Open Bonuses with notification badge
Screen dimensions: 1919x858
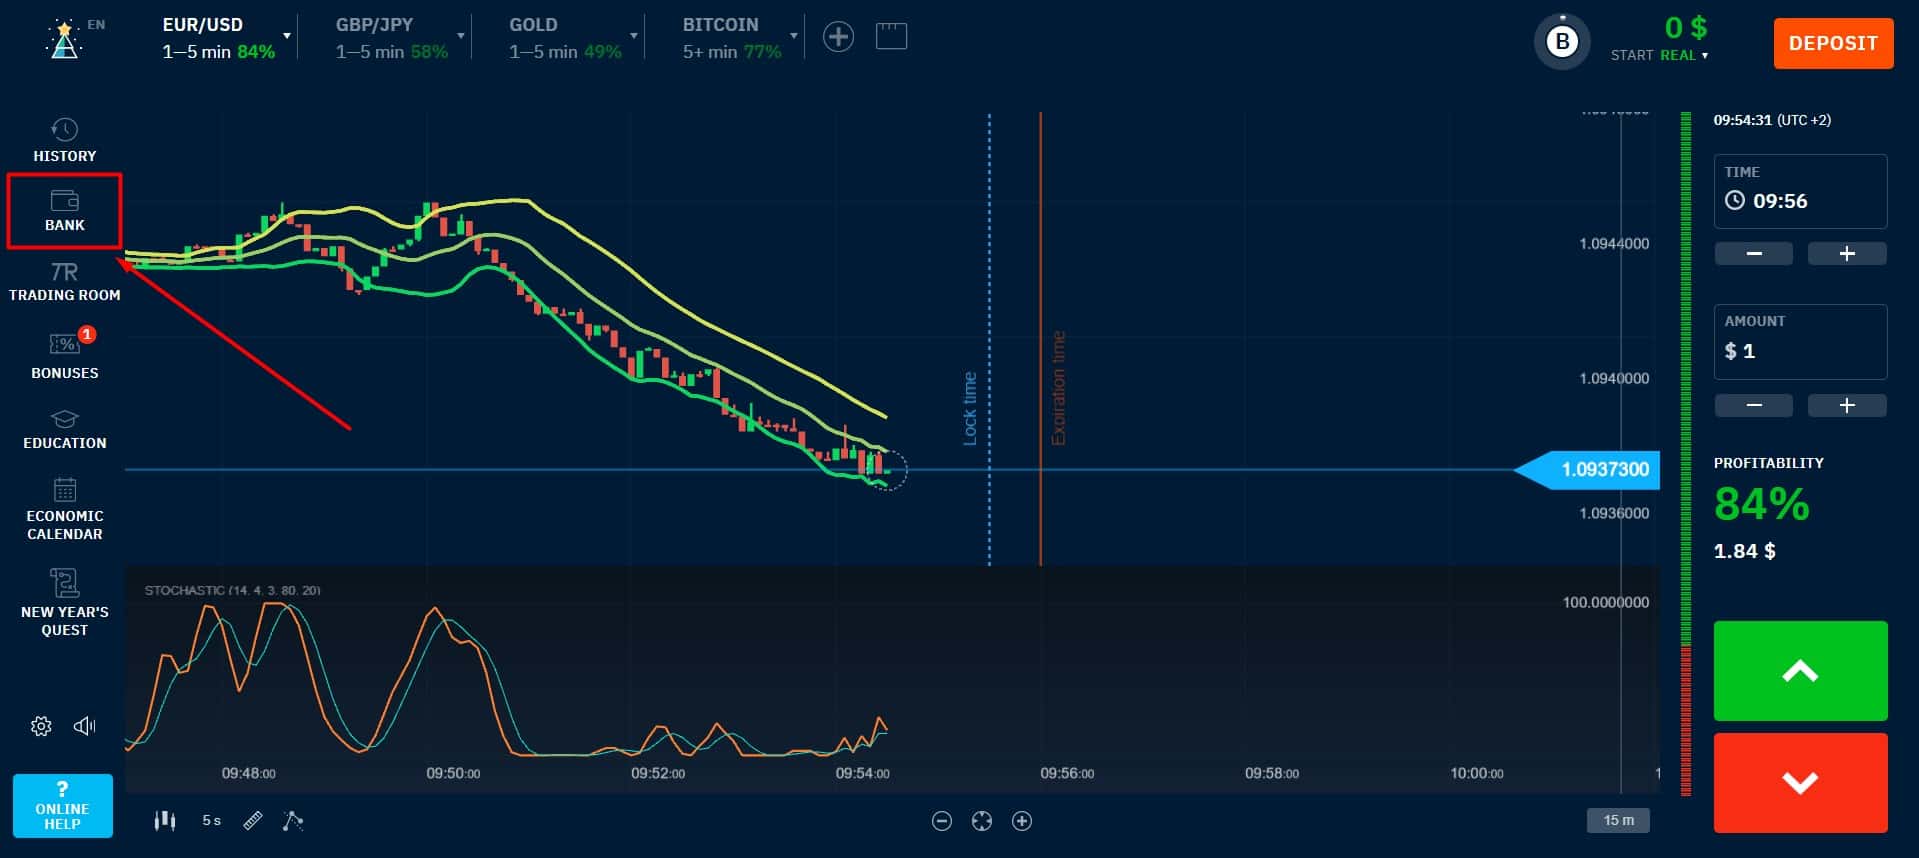(65, 354)
